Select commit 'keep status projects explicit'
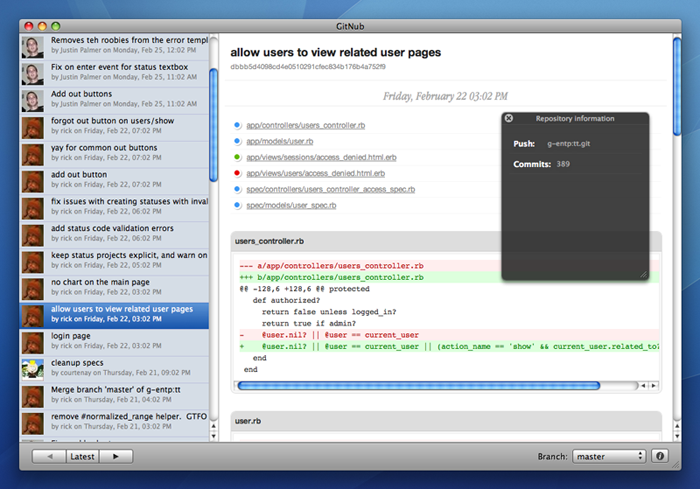Viewport: 700px width, 489px height. [114, 261]
